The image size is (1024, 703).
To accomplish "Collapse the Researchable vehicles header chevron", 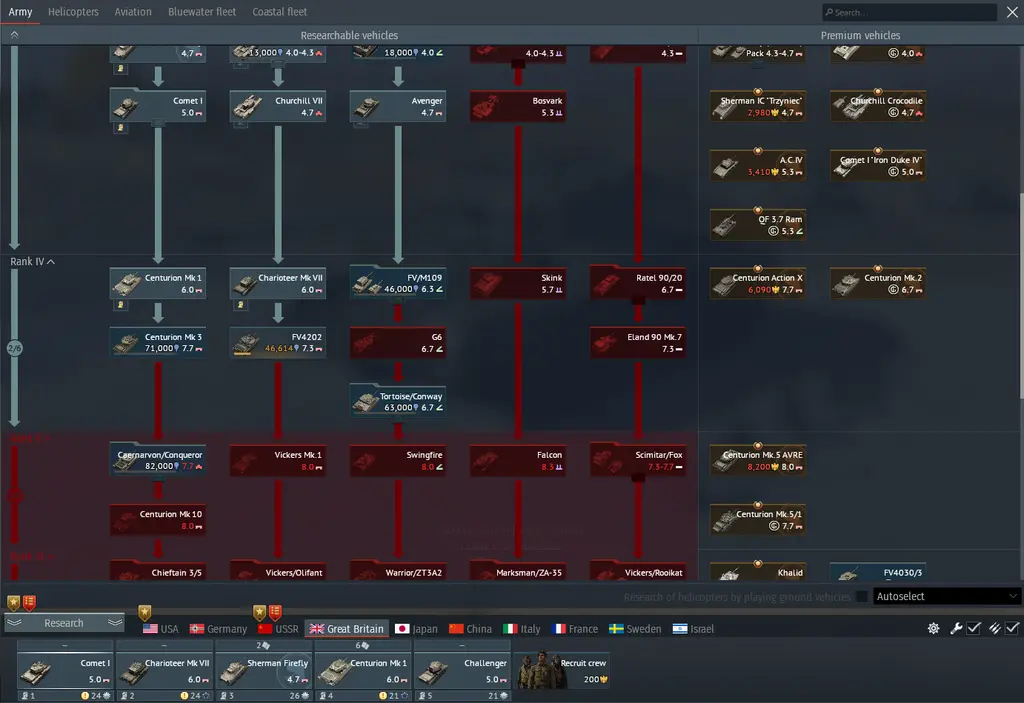I will [x=14, y=35].
